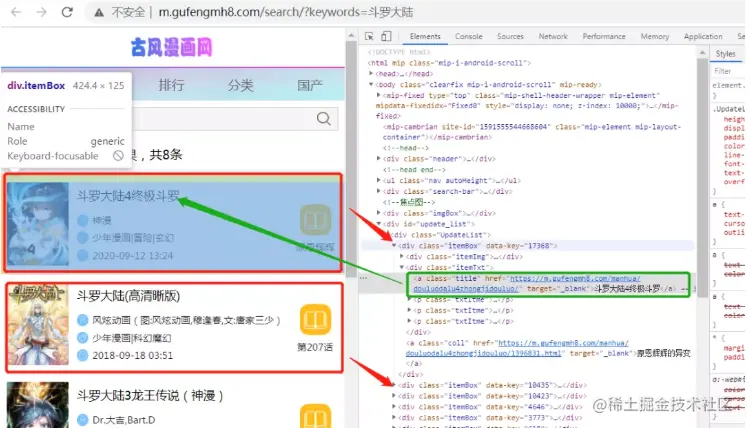Collapse the body clearfix element node
Viewport: 747px width, 428px height.
tap(371, 84)
